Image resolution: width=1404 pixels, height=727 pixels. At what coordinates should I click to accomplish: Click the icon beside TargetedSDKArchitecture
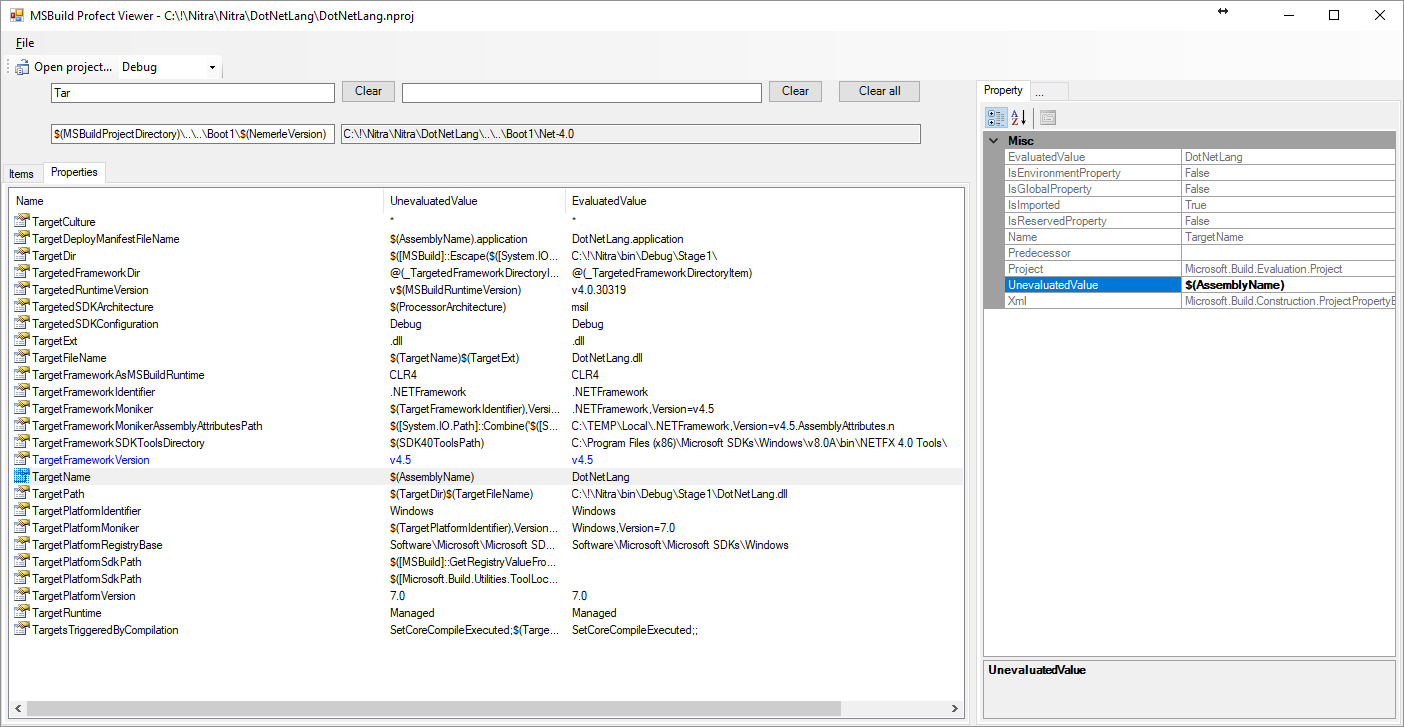tap(22, 307)
